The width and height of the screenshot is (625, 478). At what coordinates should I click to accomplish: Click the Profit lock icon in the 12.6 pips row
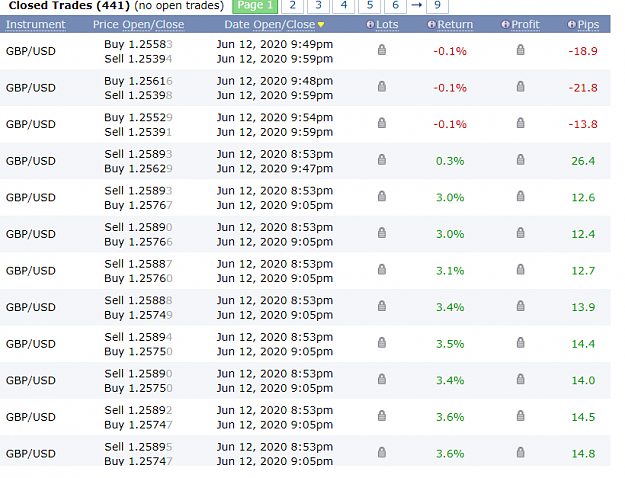pos(521,196)
